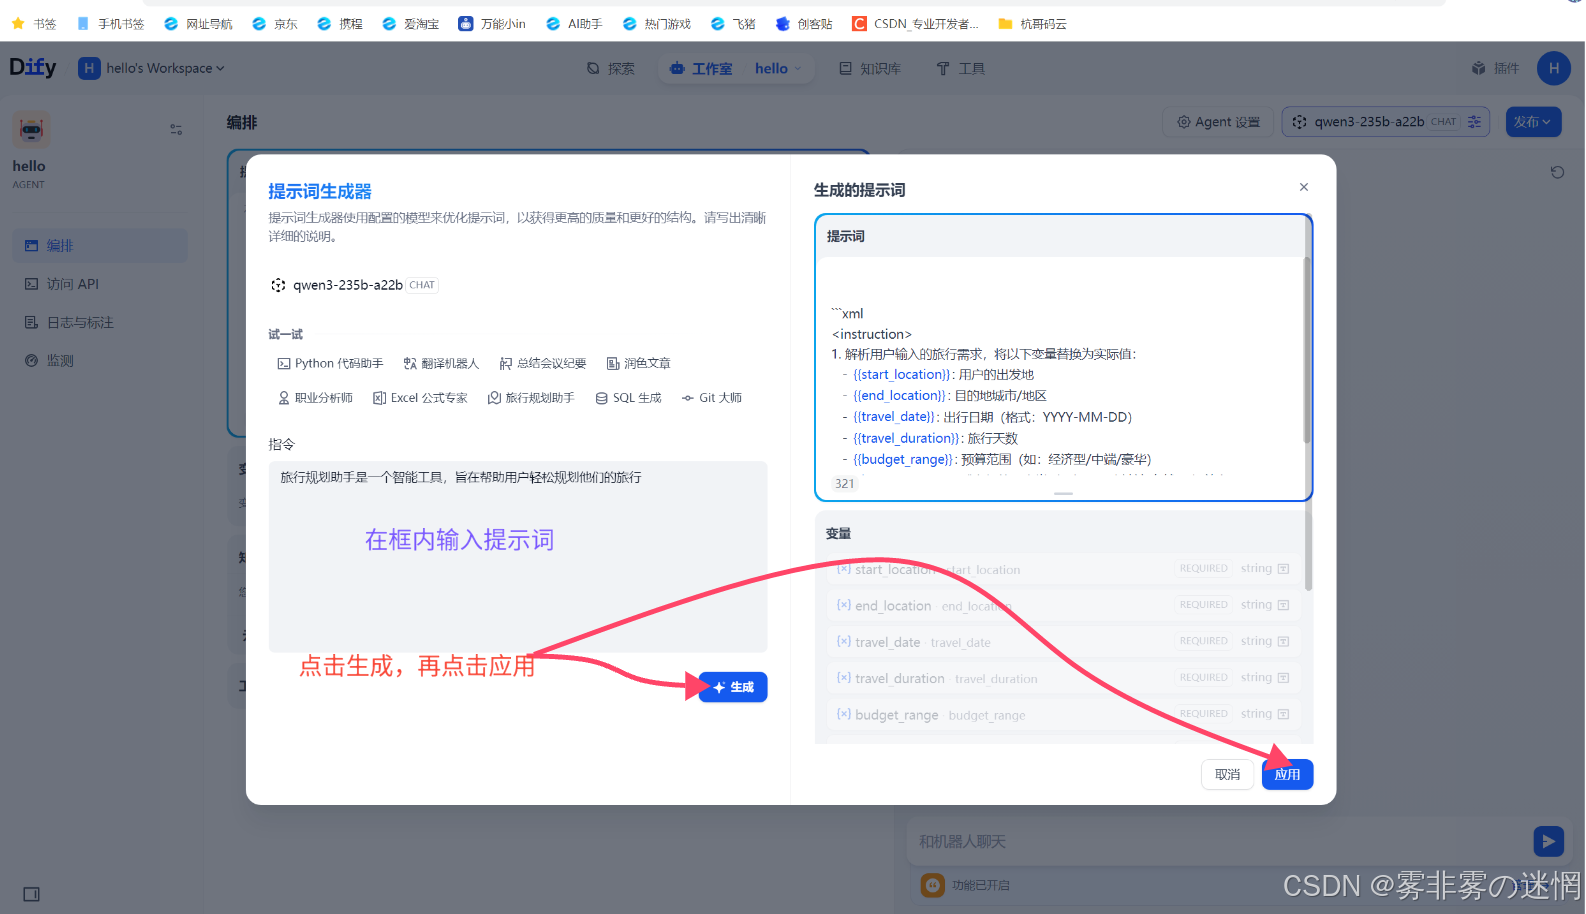Open the 插件 plugins page
1586x914 pixels.
coord(1495,68)
